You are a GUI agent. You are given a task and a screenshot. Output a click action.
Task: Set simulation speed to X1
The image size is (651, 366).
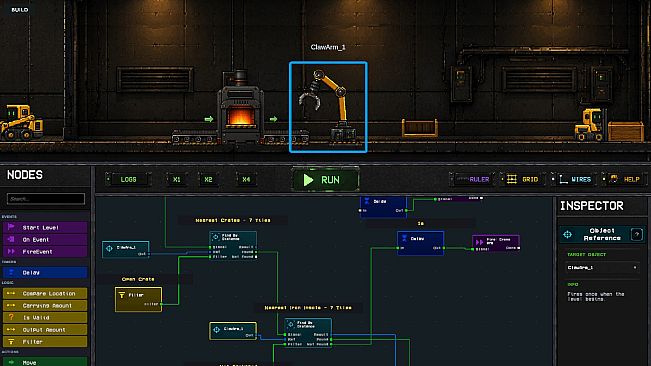click(x=177, y=180)
